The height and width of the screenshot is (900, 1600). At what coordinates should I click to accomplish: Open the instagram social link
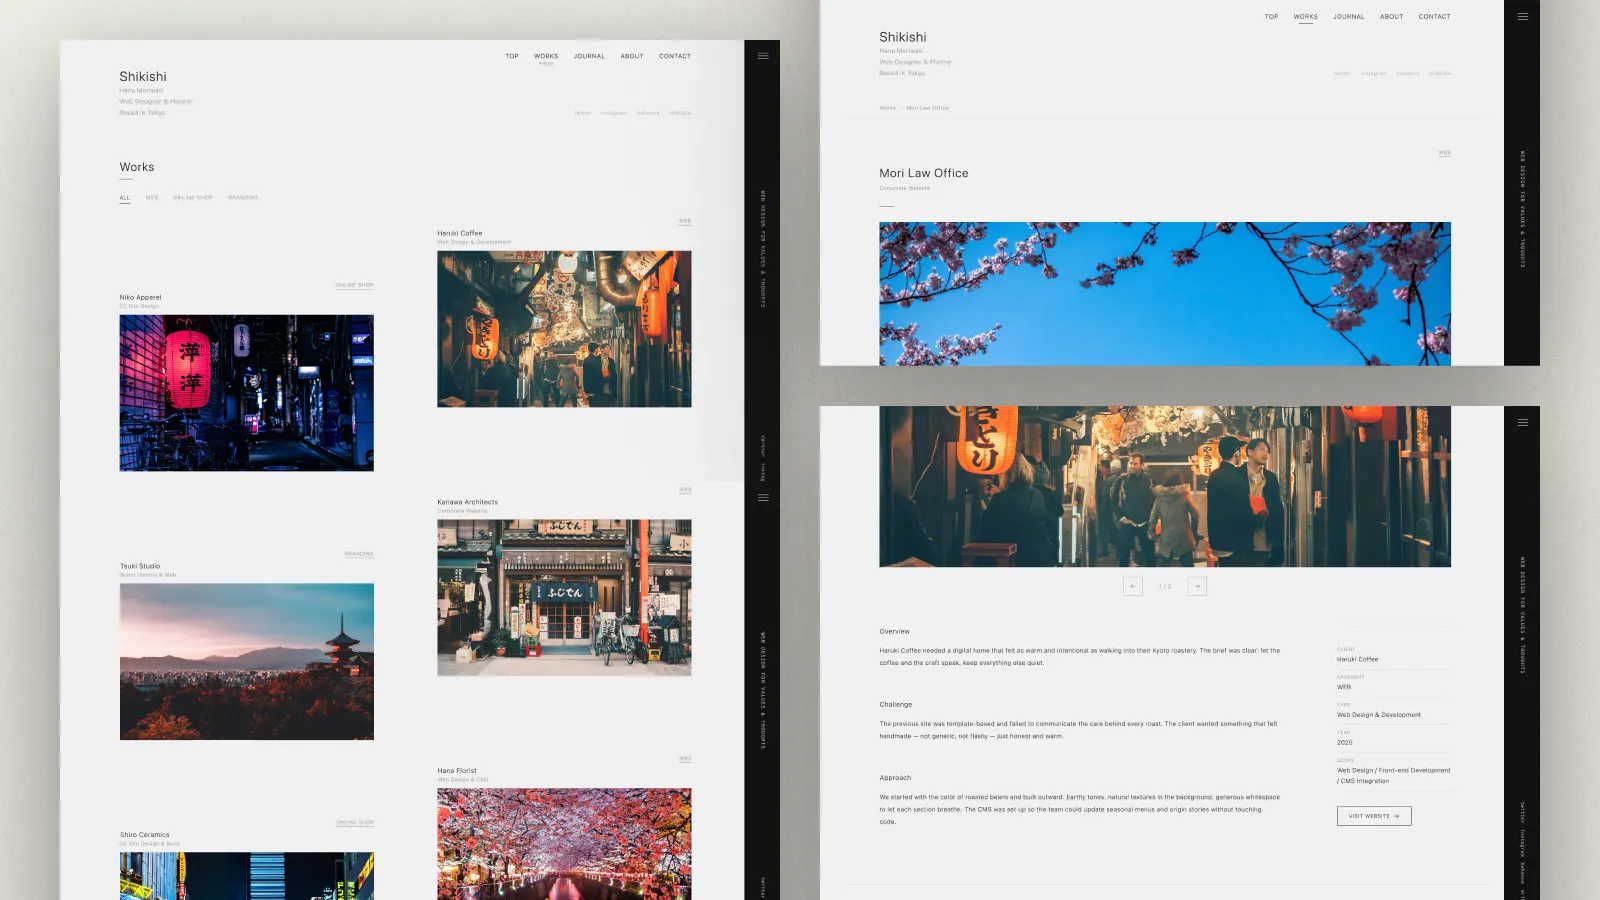click(613, 113)
